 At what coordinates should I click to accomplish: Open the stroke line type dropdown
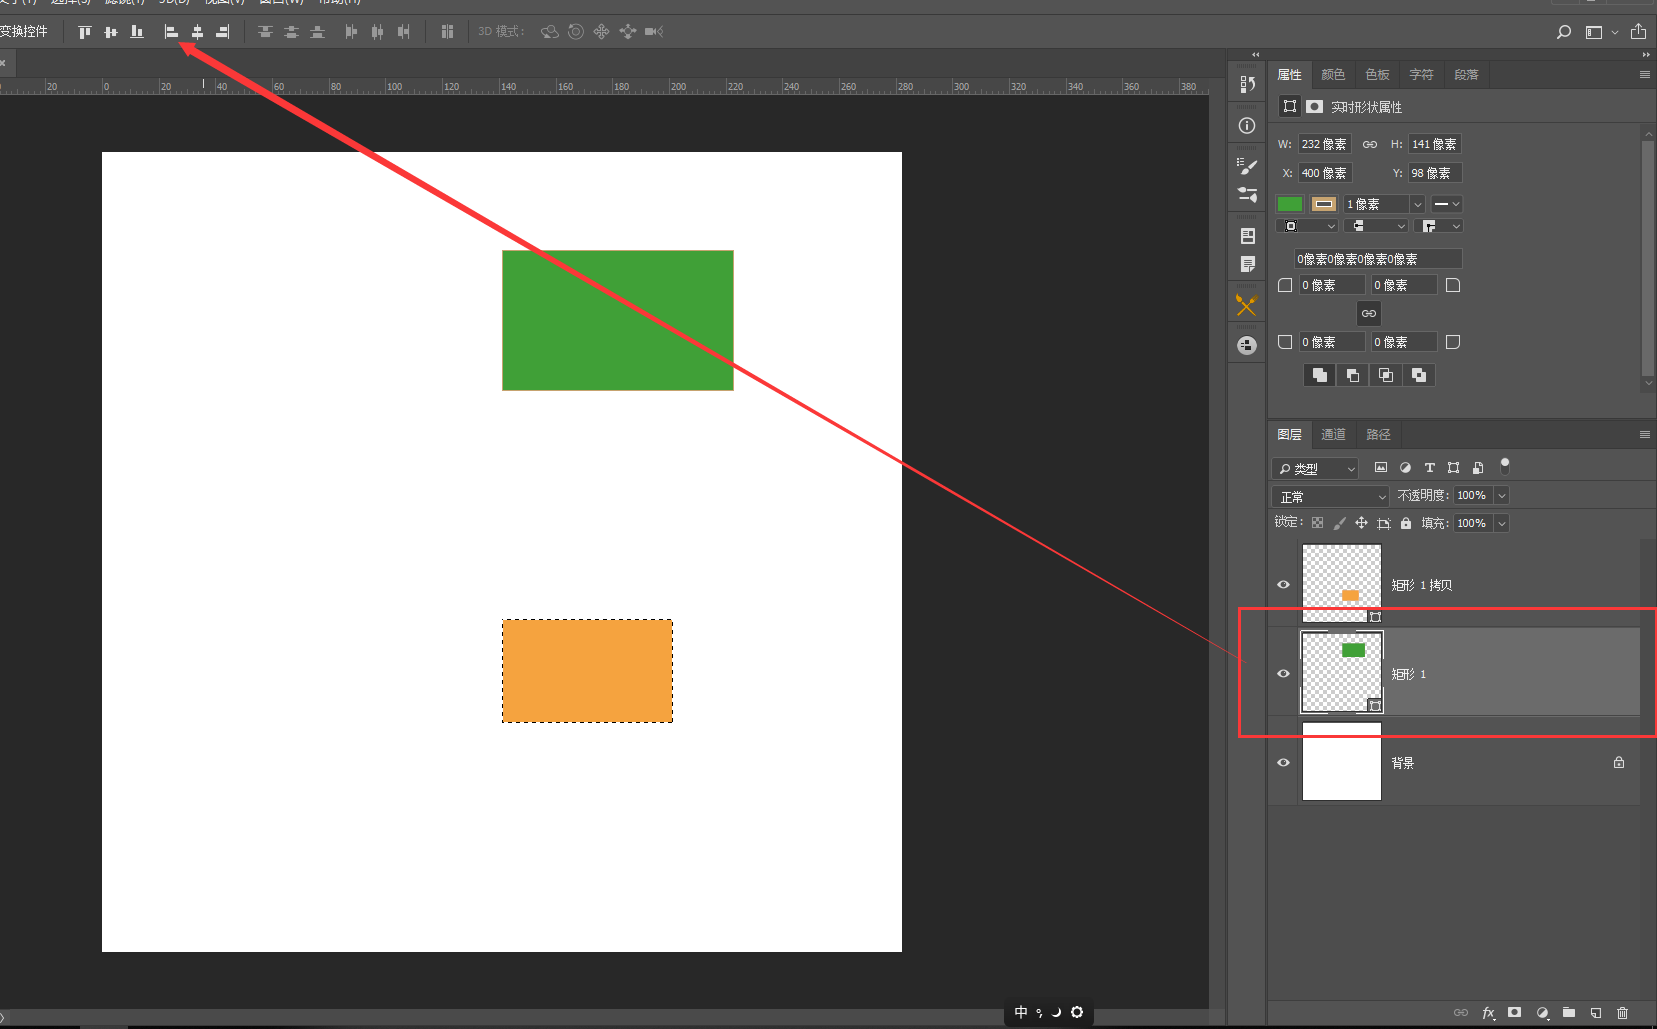(x=1446, y=204)
